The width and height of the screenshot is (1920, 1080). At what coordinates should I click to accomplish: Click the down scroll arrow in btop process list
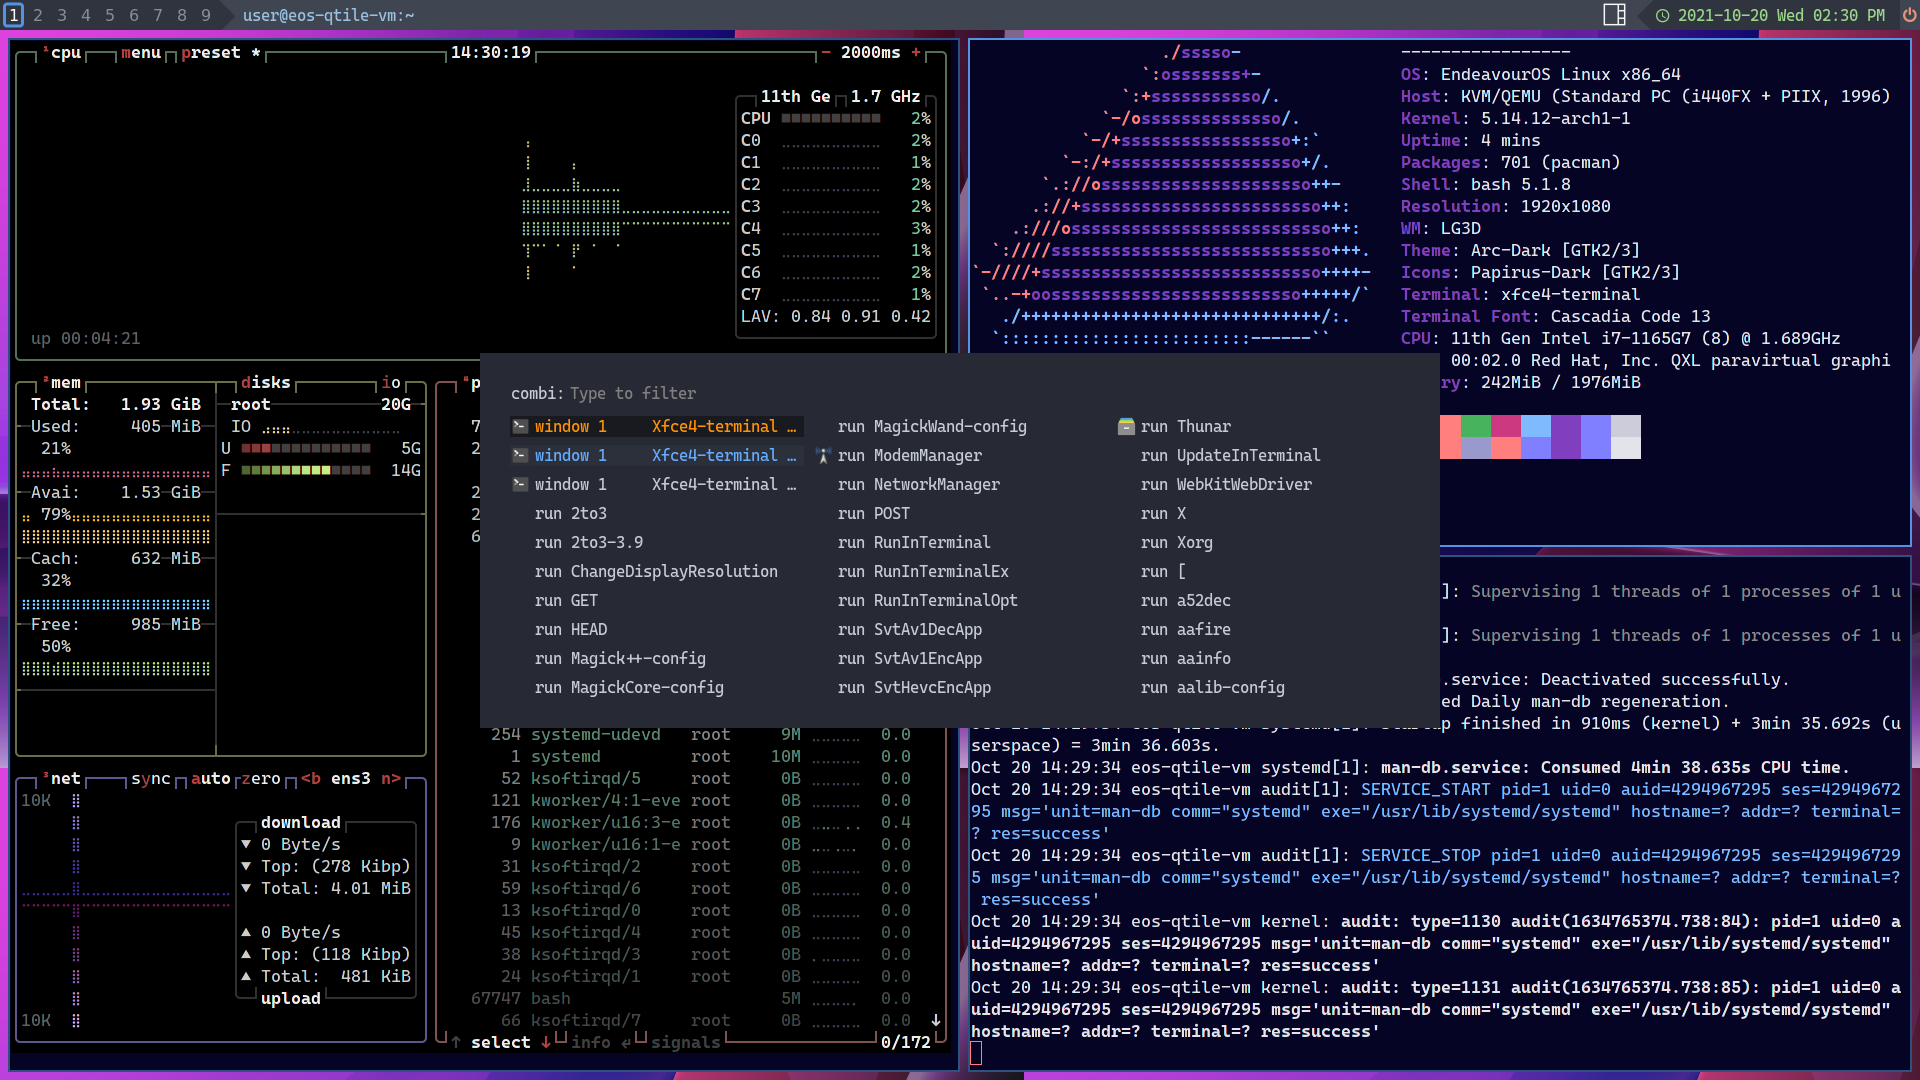(936, 1020)
